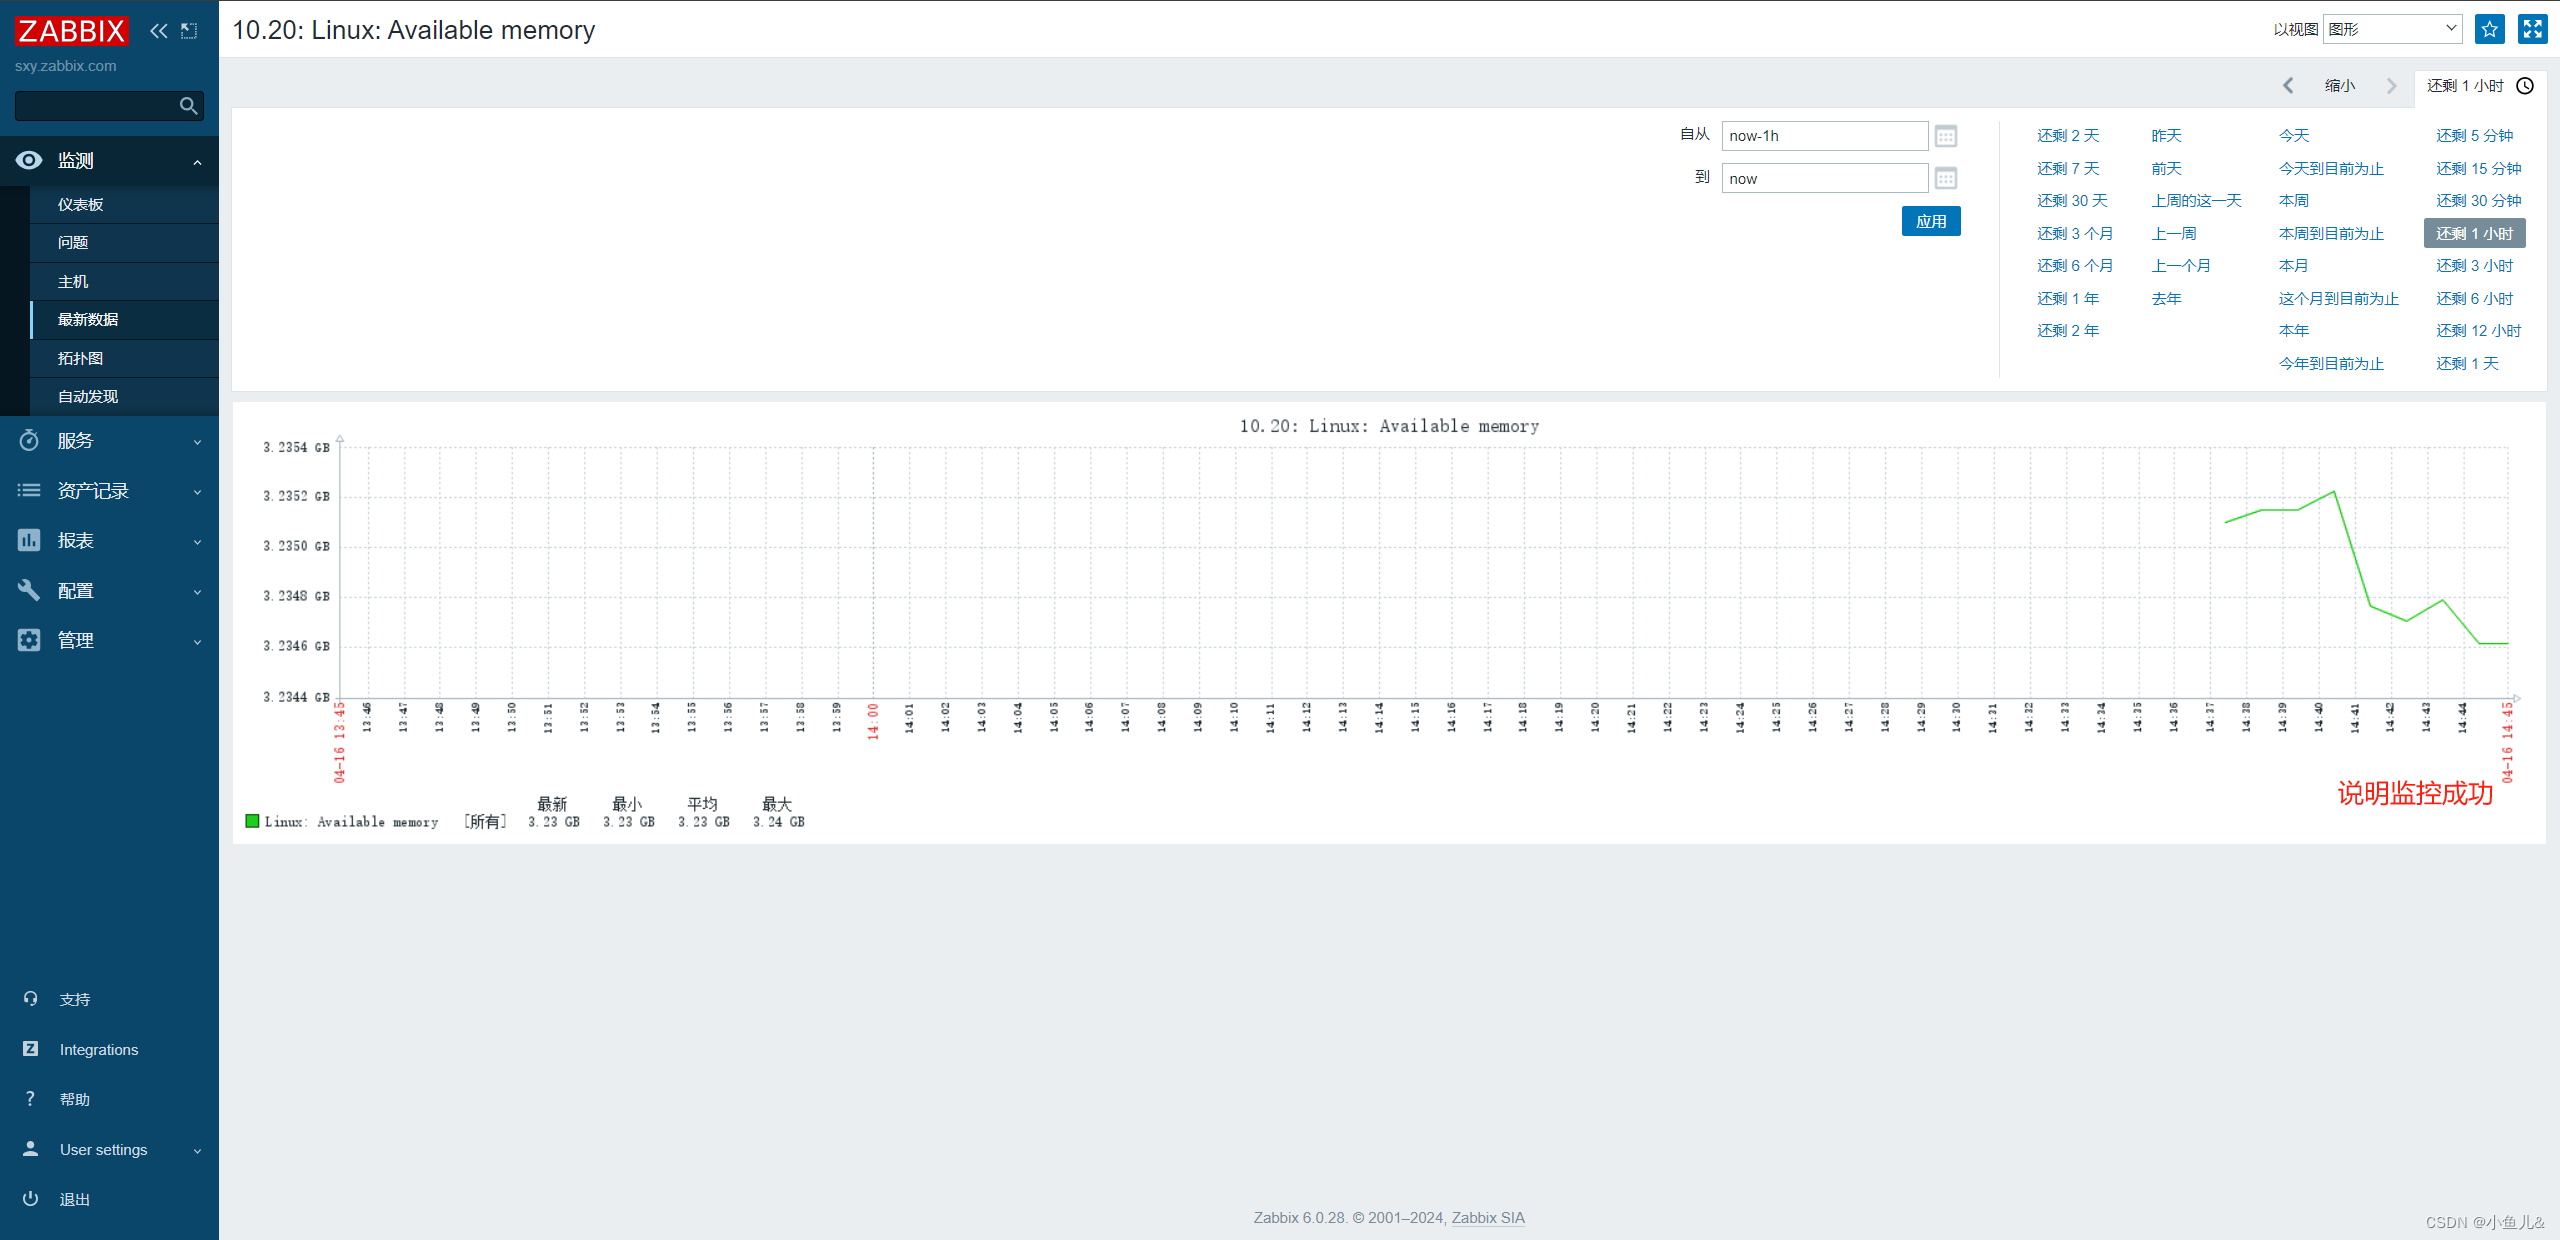Viewport: 2560px width, 1240px height.
Task: Click the eye icon beside 监测
Action: [x=29, y=160]
